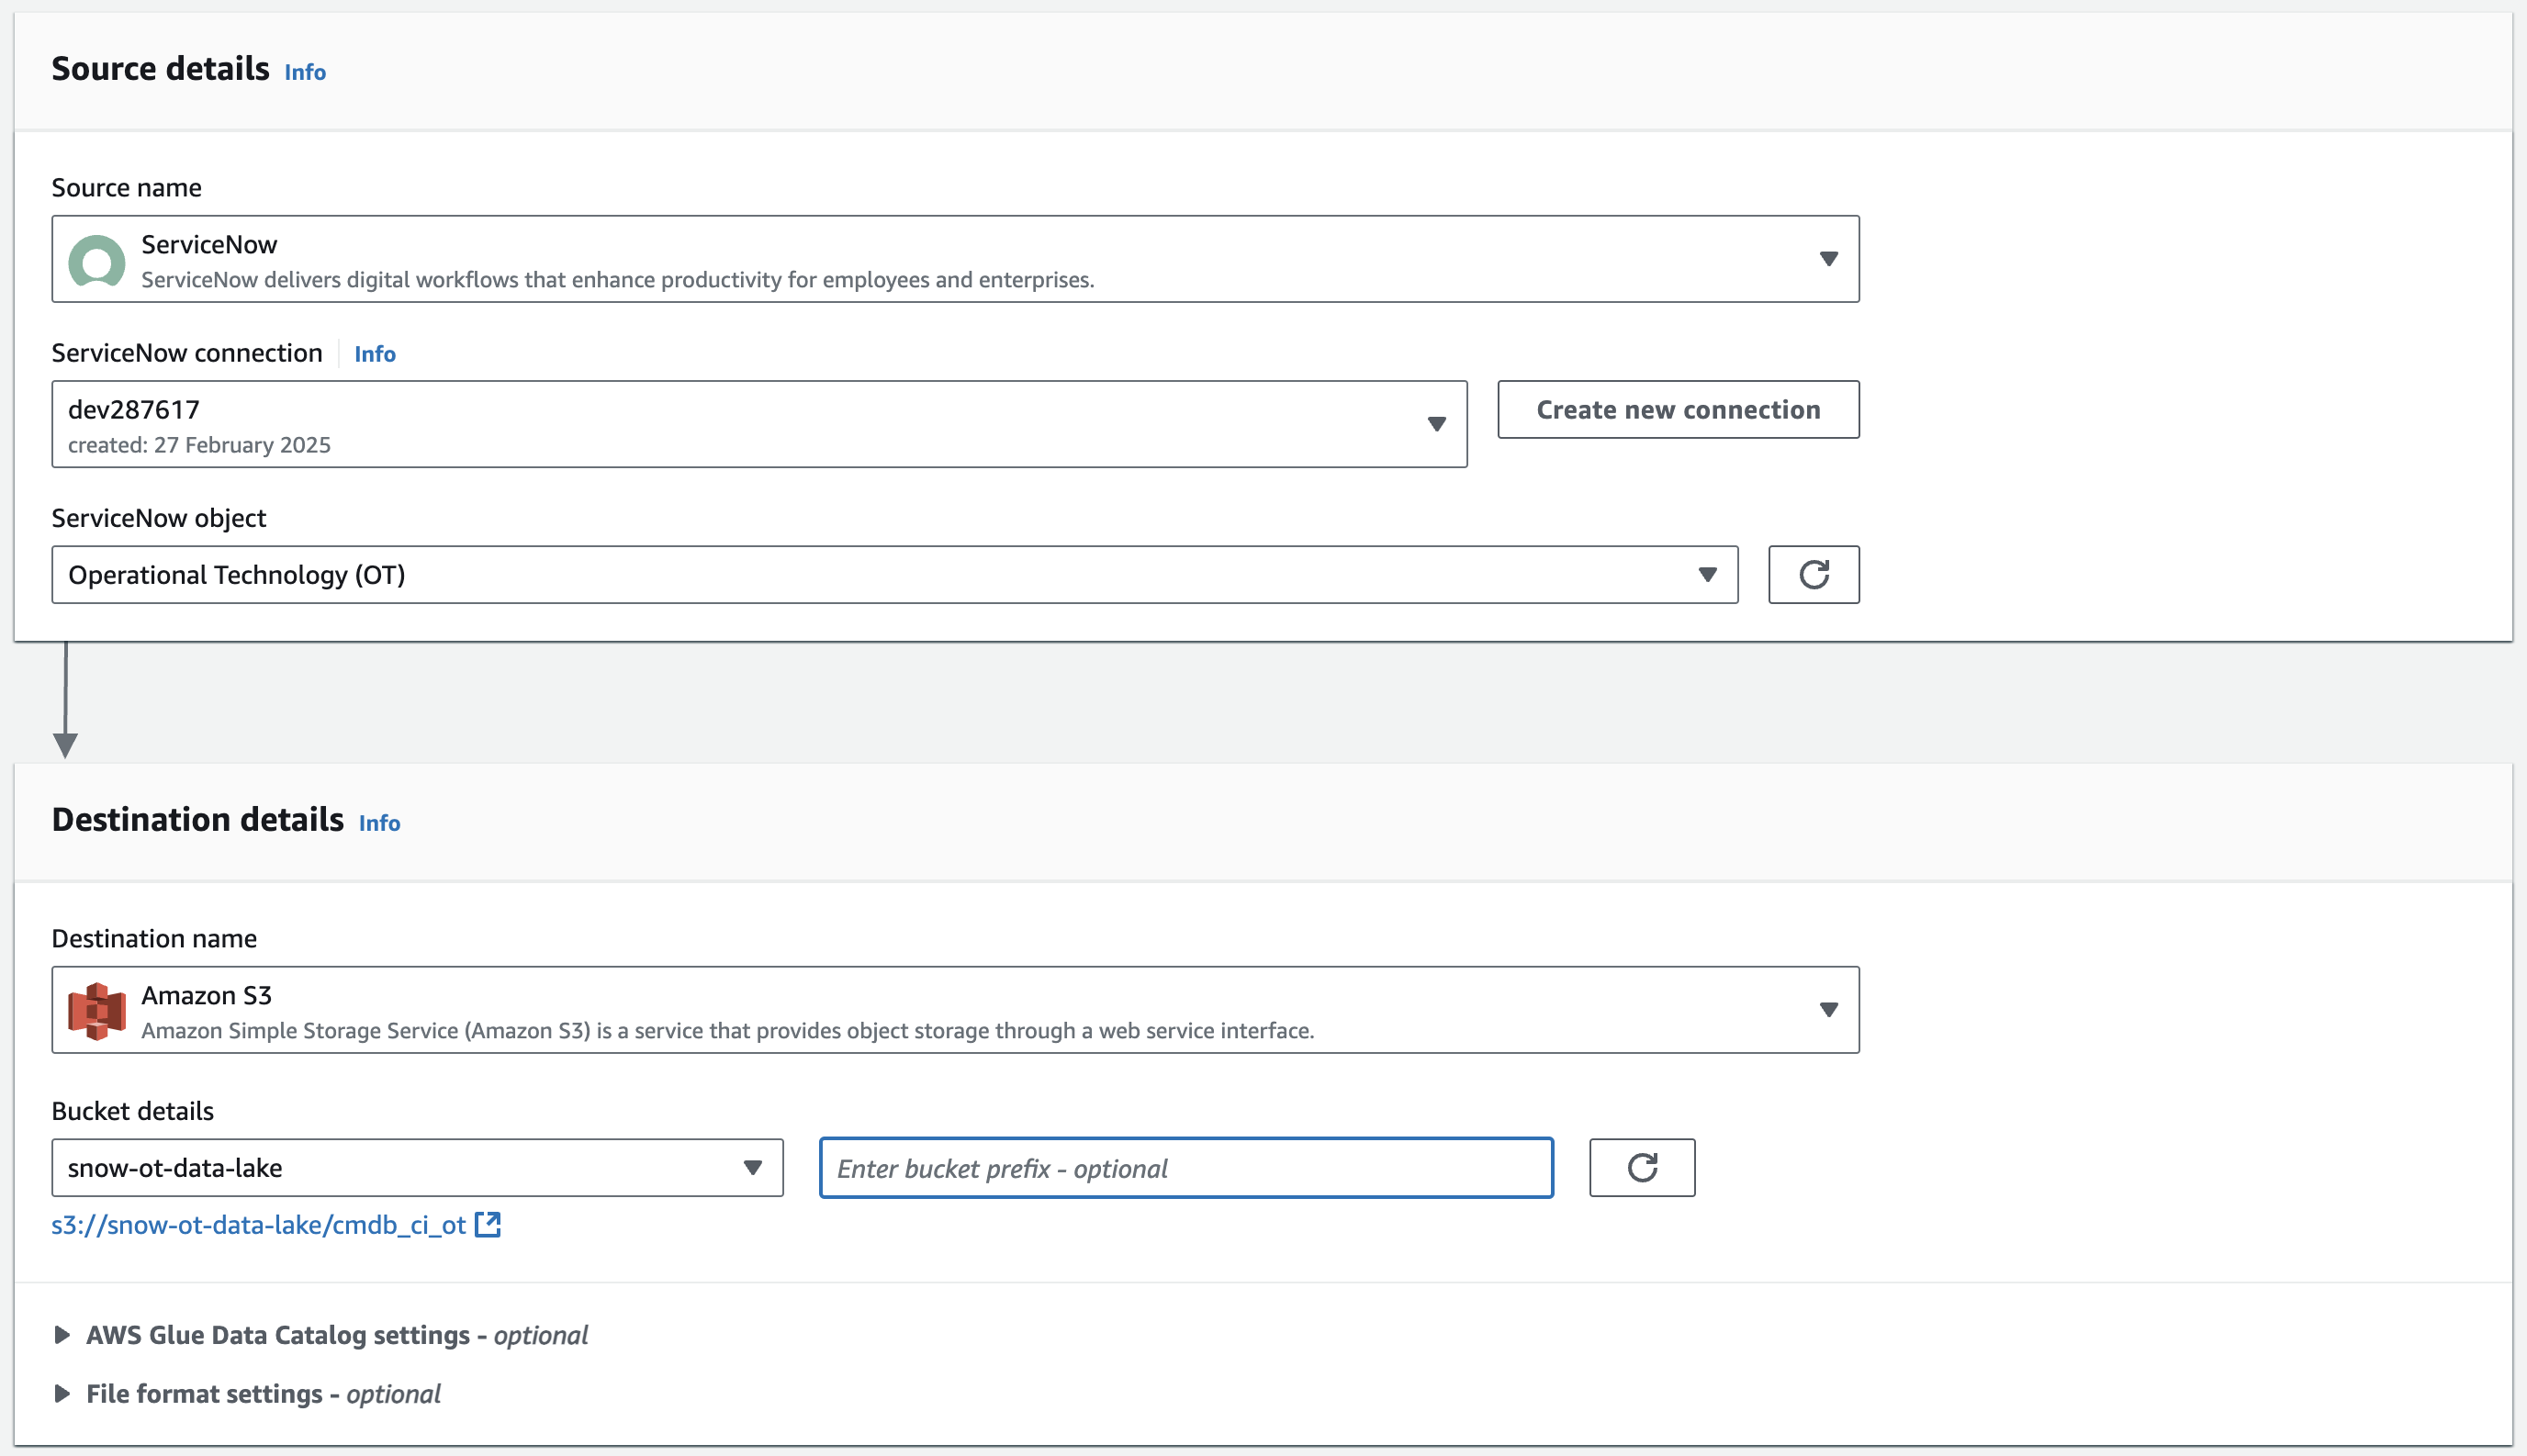Refresh the bucket details list

[x=1641, y=1167]
